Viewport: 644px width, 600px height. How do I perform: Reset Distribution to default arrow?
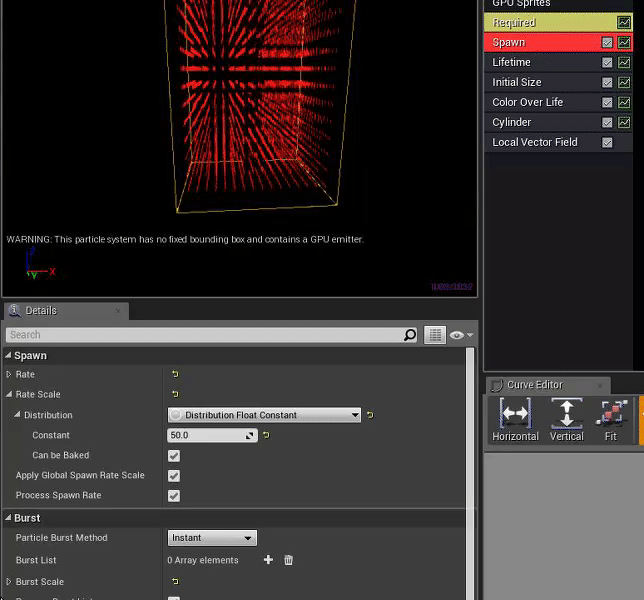370,415
